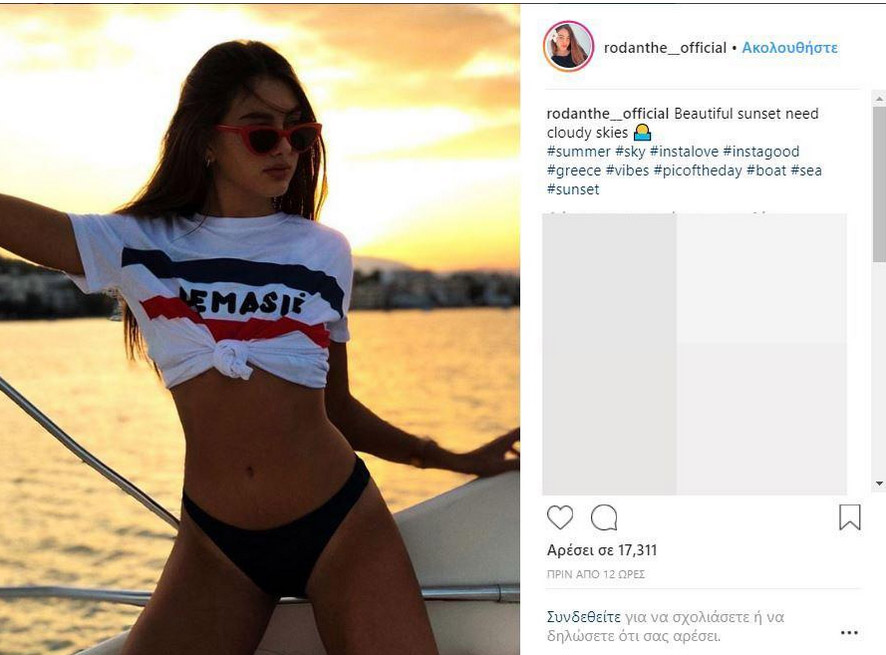
Task: Open the #instagood hashtag link
Action: (x=761, y=151)
